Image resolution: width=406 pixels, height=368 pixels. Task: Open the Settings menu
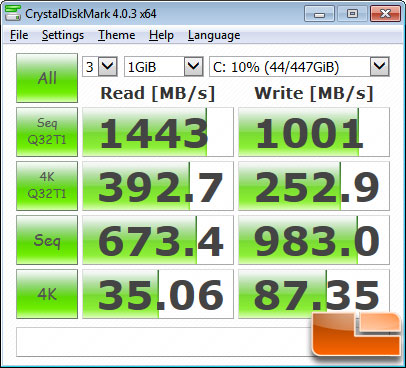63,35
